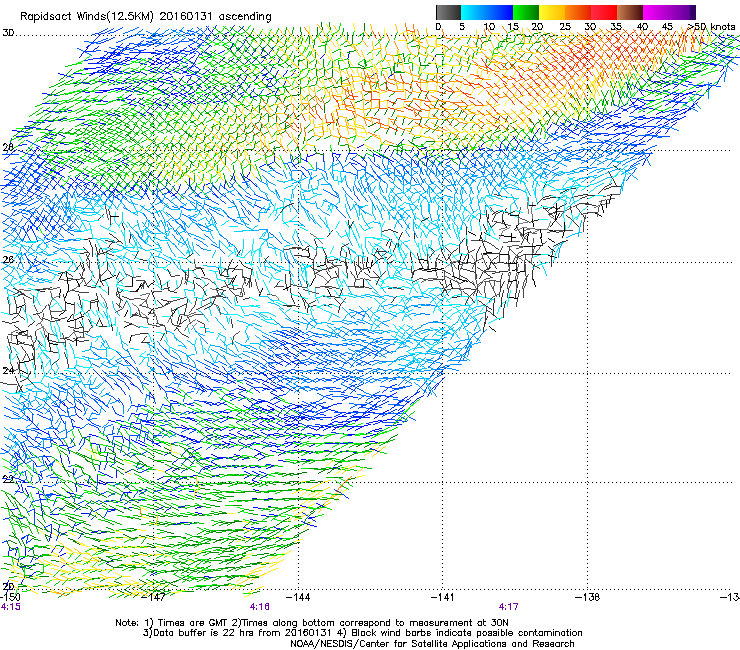The image size is (740, 650).
Task: Click the brown 35-40 knots legend swatch
Action: (x=630, y=12)
